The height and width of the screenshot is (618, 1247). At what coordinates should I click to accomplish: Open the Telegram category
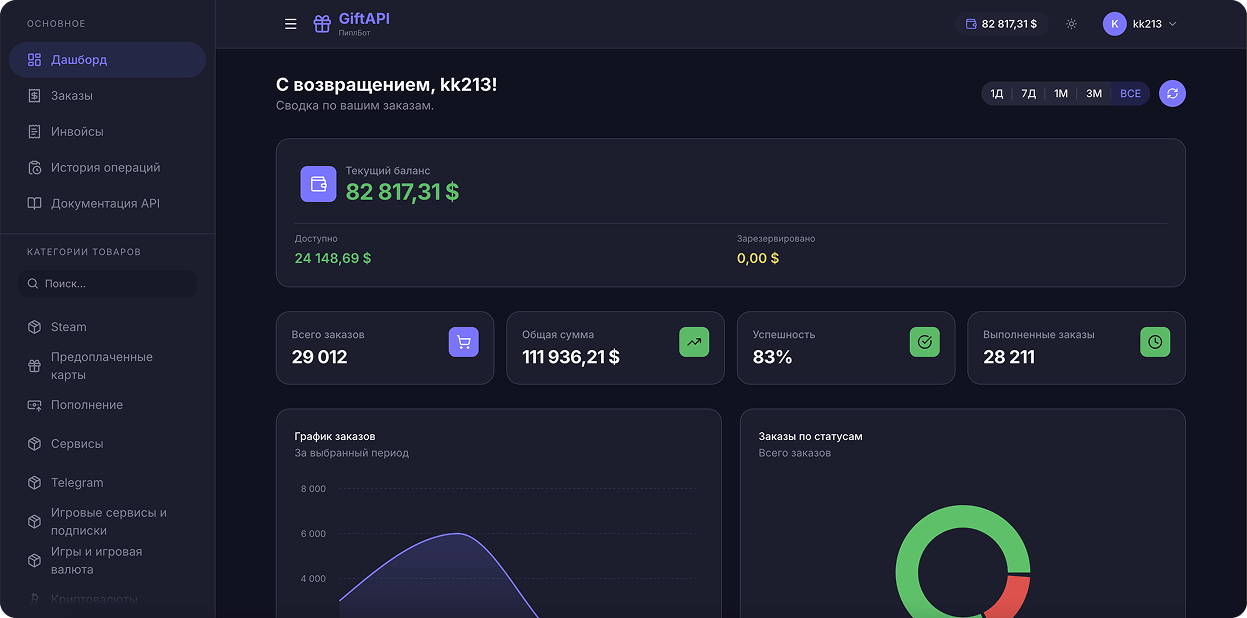(108, 483)
